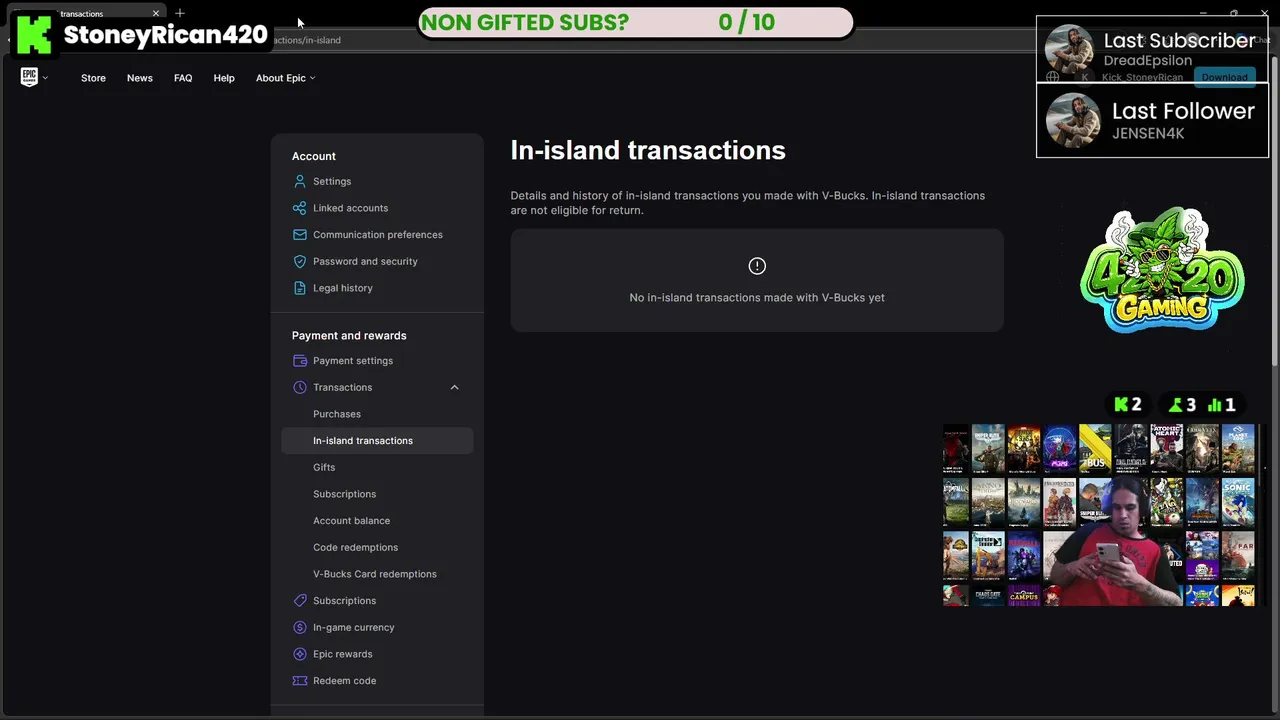Collapse the Transactions section chevron
This screenshot has width=1280, height=720.
point(454,387)
